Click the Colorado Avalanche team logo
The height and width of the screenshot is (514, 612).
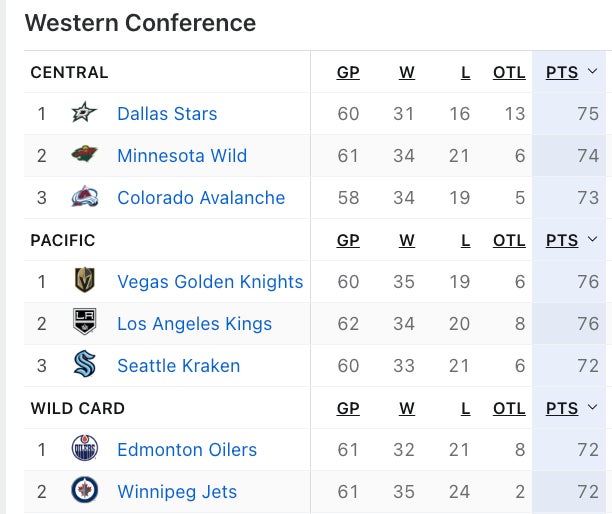pos(85,198)
